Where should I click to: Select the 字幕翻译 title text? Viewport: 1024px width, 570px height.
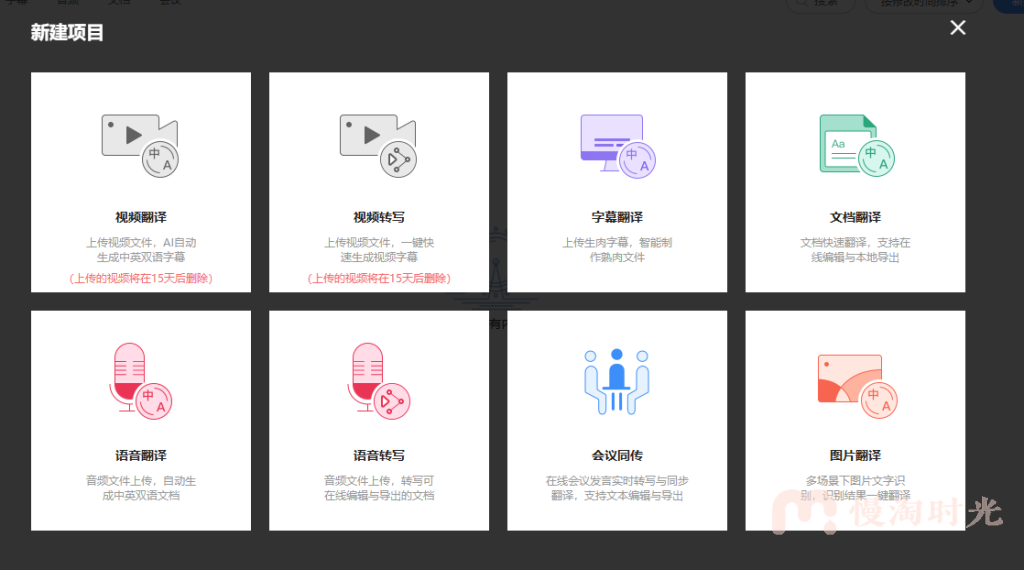617,217
